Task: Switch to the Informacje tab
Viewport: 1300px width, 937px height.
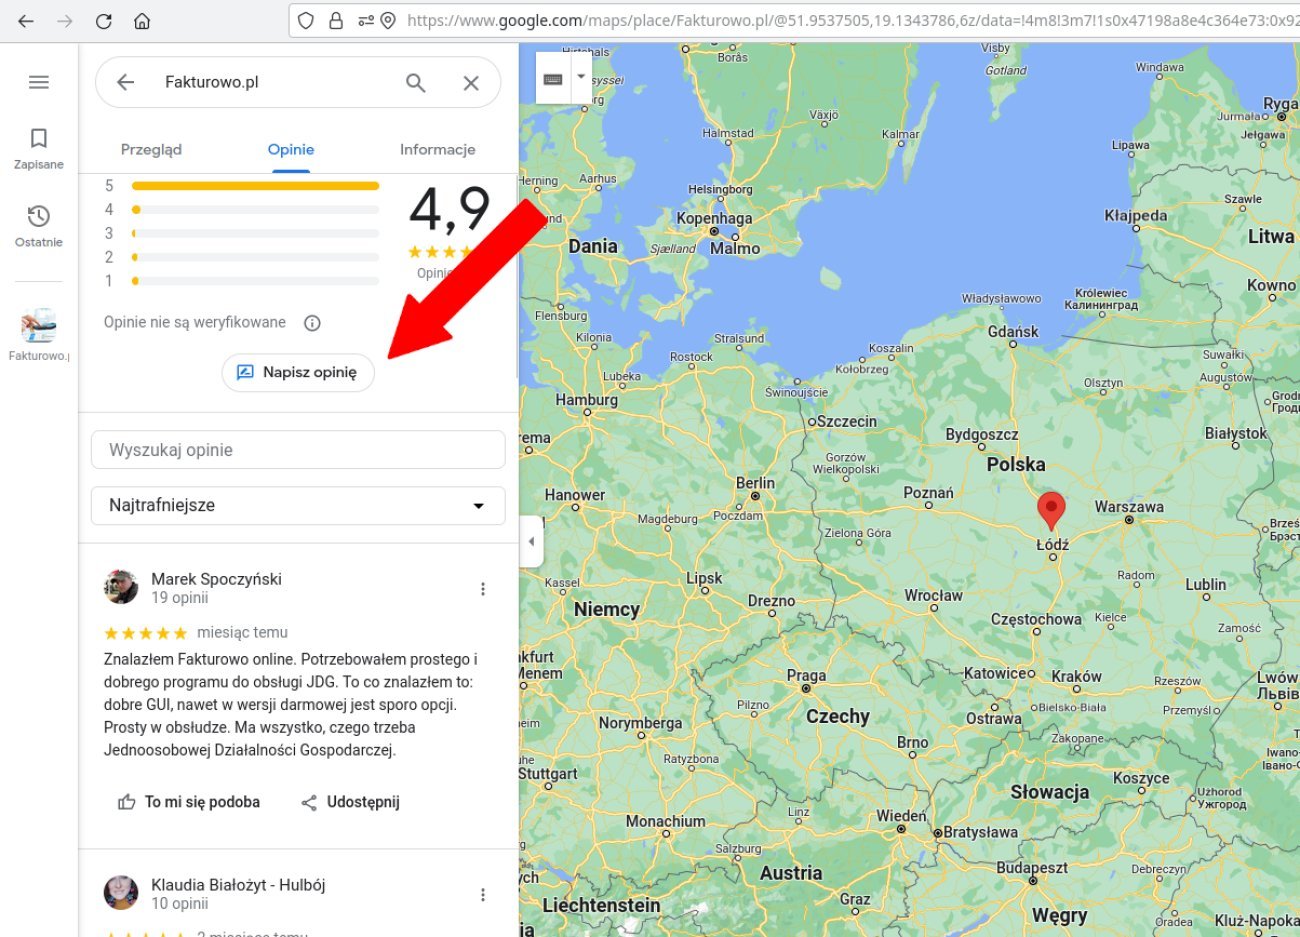Action: [x=438, y=150]
